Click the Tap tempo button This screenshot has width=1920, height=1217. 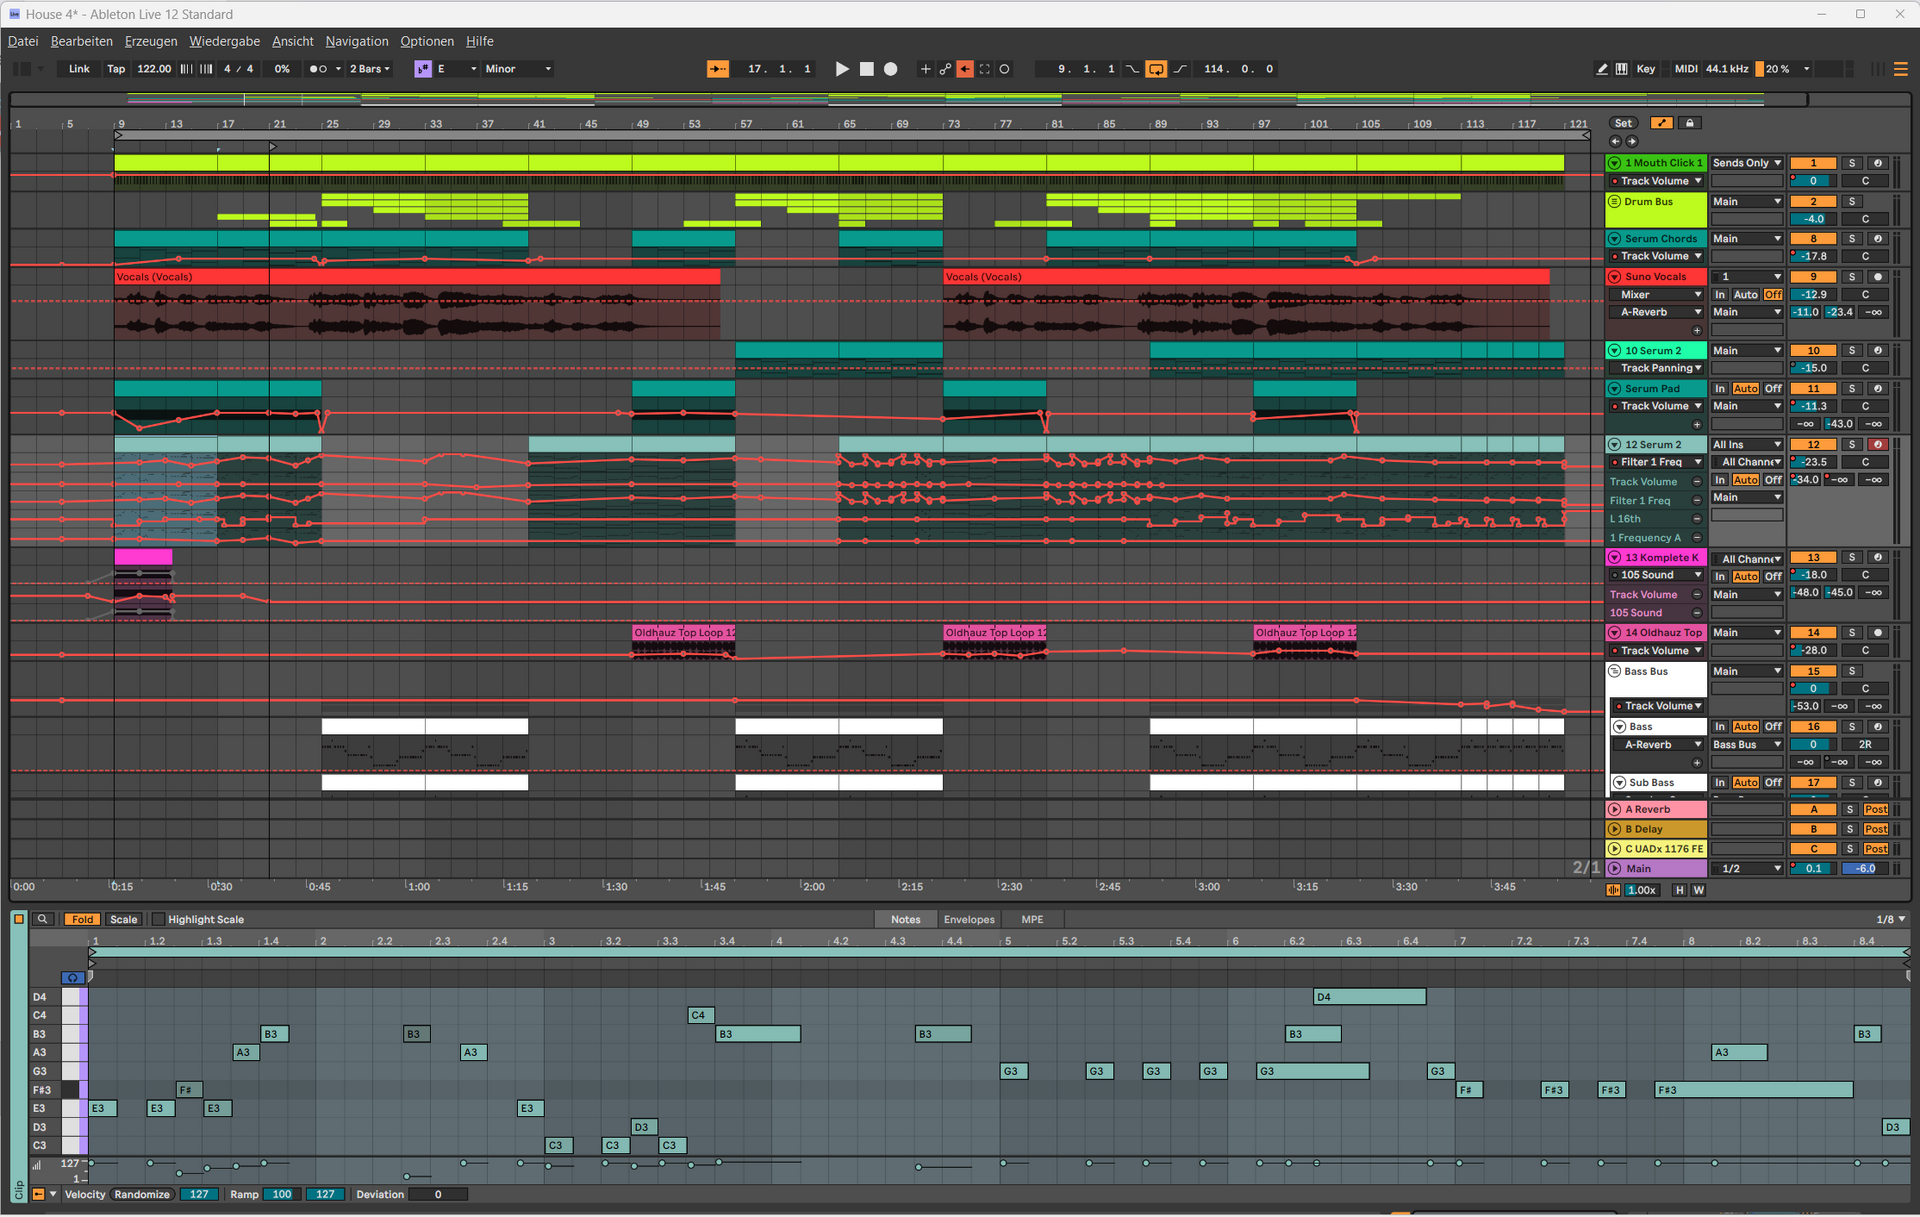tap(116, 69)
